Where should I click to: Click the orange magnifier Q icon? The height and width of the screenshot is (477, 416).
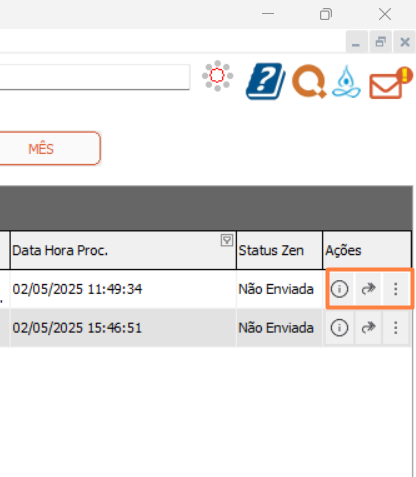pyautogui.click(x=309, y=81)
